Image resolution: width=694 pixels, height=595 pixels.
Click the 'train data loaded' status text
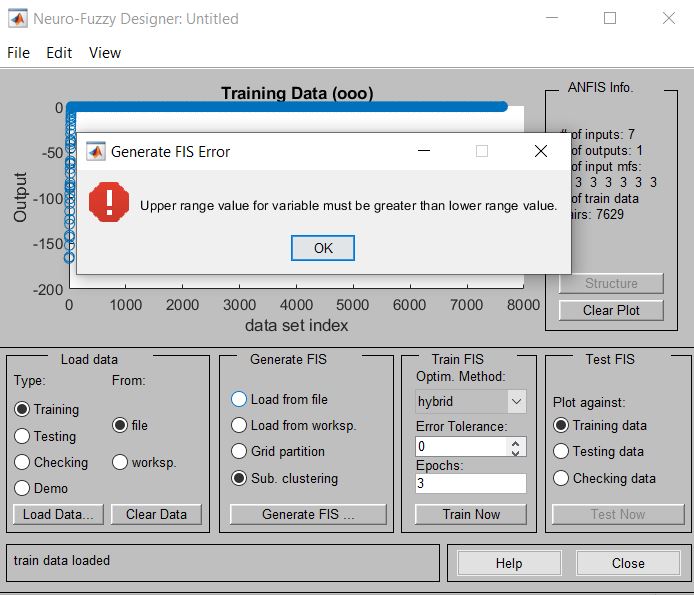(x=62, y=560)
